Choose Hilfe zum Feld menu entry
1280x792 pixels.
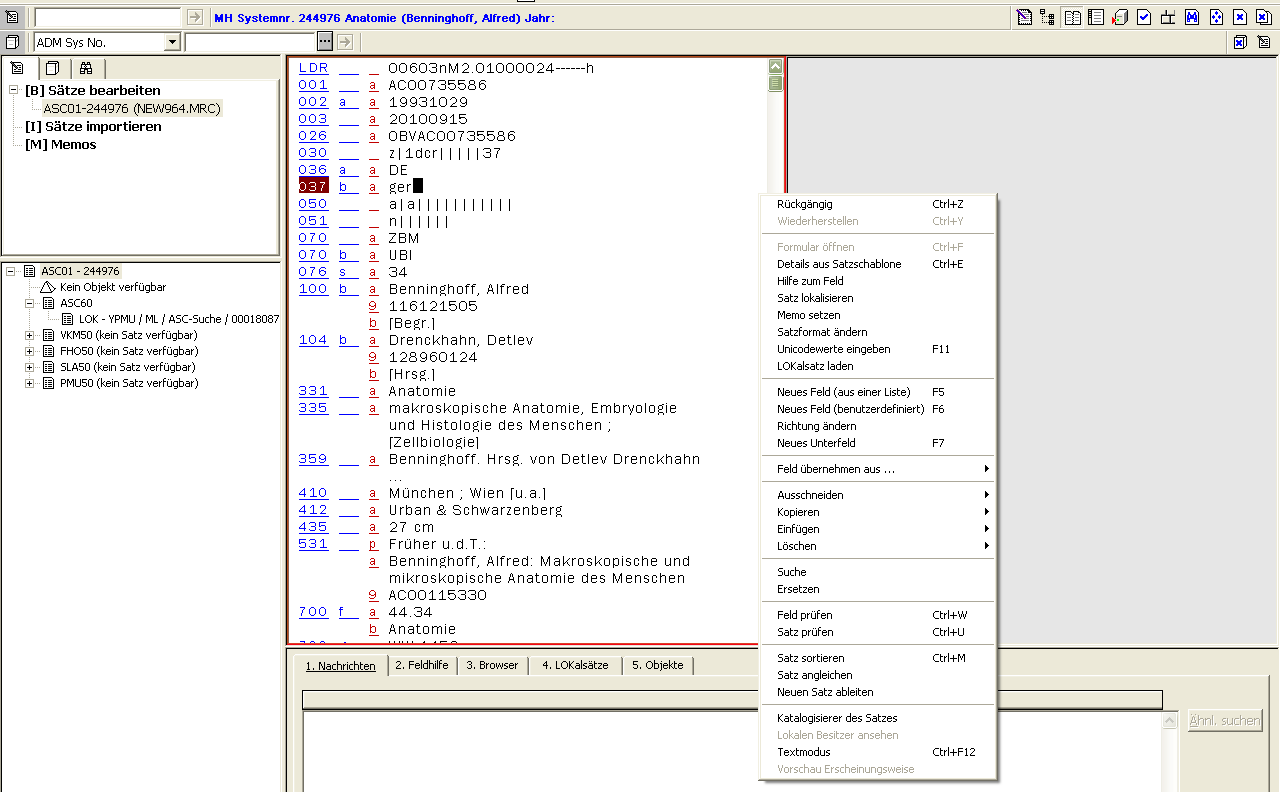tap(877, 281)
